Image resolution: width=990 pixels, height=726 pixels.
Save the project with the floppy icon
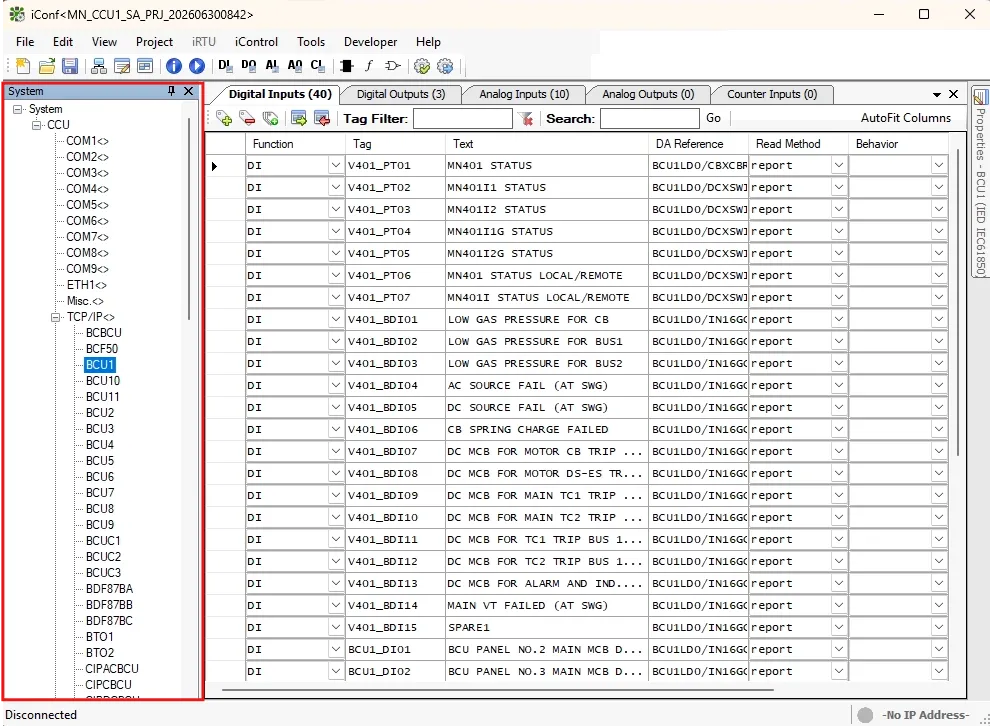(70, 66)
